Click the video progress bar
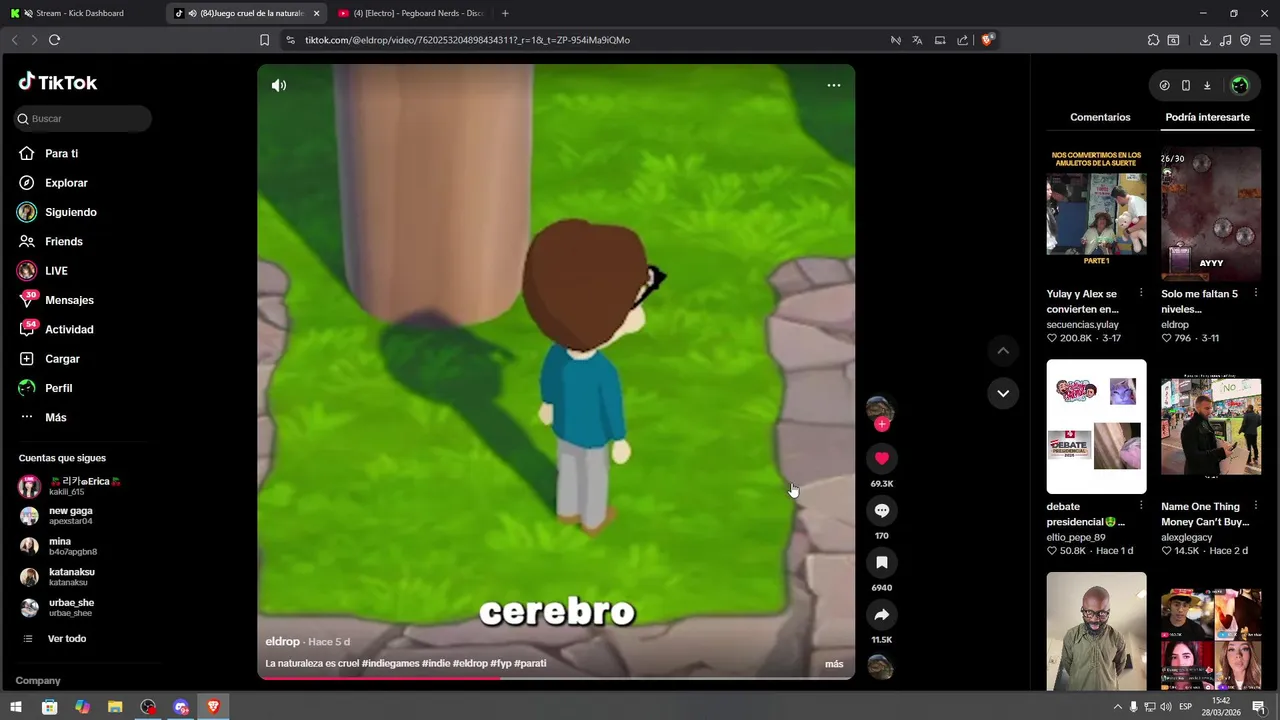The height and width of the screenshot is (720, 1280). pyautogui.click(x=556, y=678)
